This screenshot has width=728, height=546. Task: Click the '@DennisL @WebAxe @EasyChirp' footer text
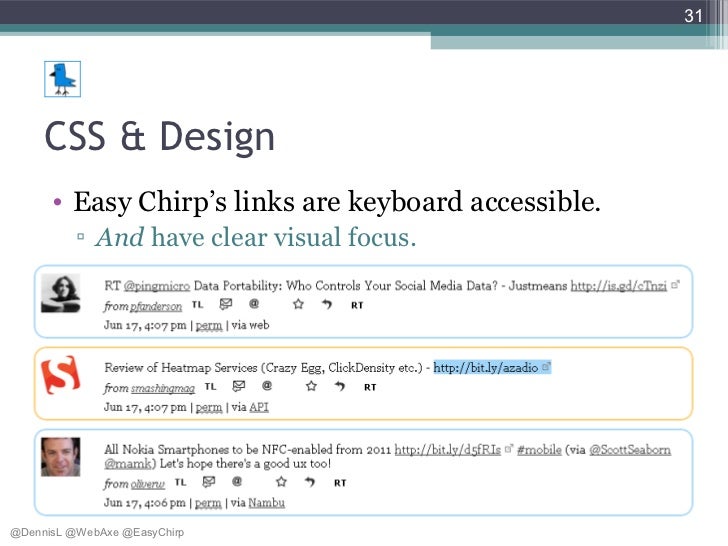[x=97, y=532]
